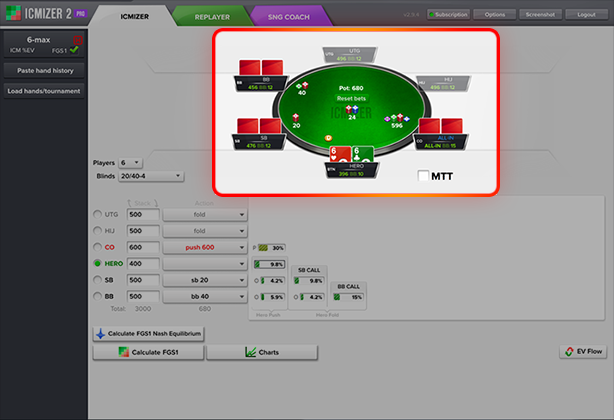Open the empty HERO action dropdown
614x420 pixels.
click(205, 264)
